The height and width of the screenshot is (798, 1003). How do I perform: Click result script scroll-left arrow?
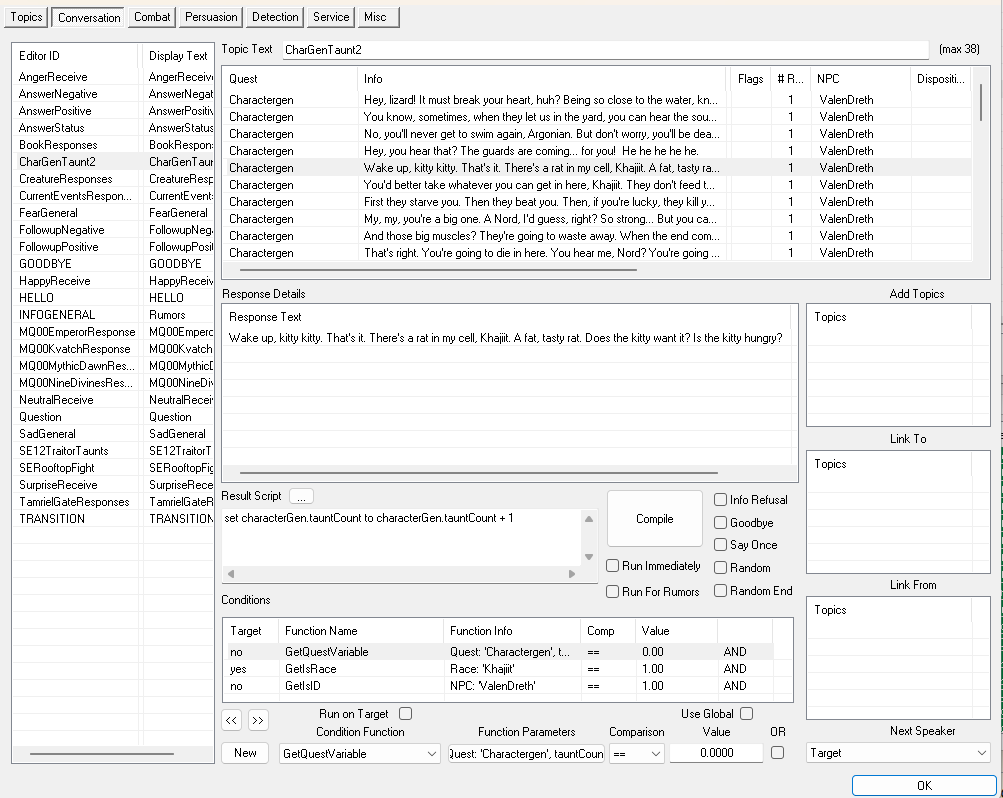point(231,574)
